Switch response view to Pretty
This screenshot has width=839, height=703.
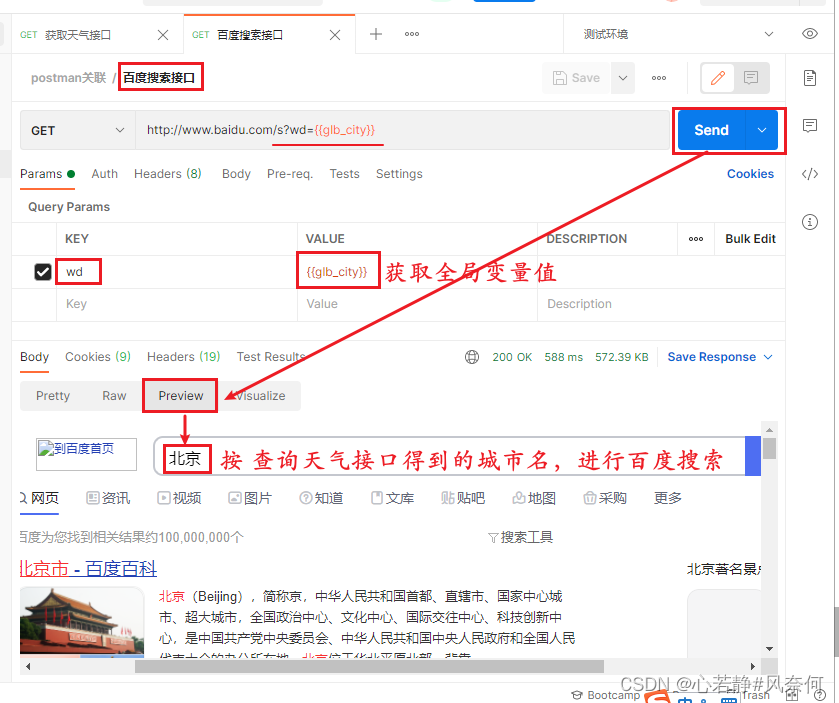click(x=53, y=396)
